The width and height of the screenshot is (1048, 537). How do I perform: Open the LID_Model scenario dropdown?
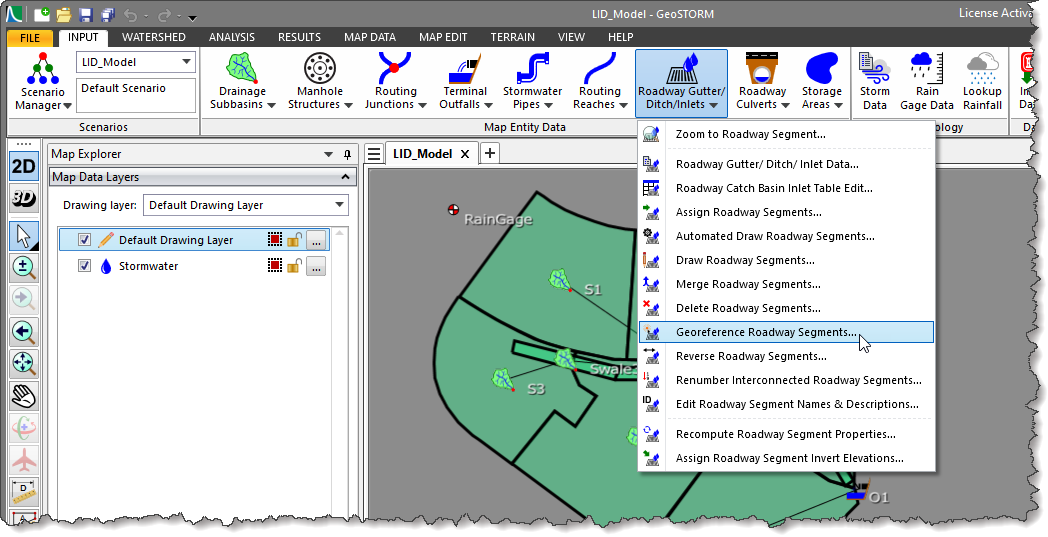click(x=186, y=62)
